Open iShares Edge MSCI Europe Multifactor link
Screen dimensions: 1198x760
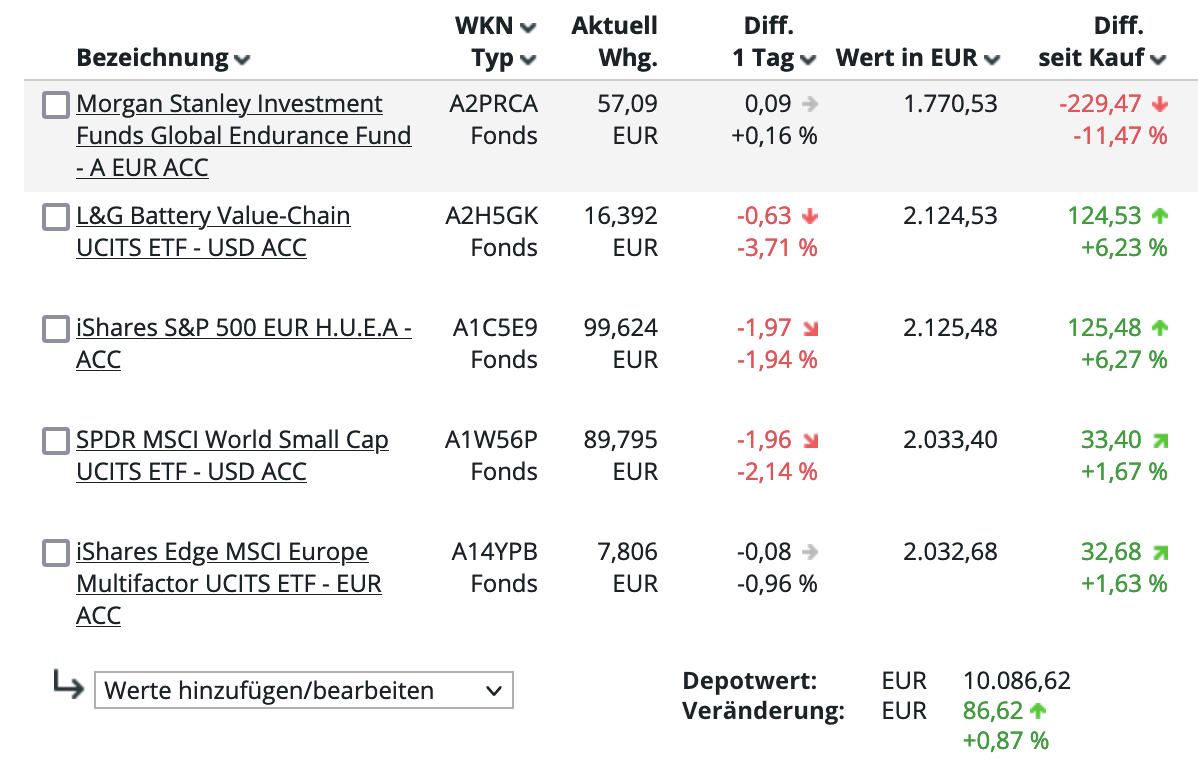[x=222, y=552]
